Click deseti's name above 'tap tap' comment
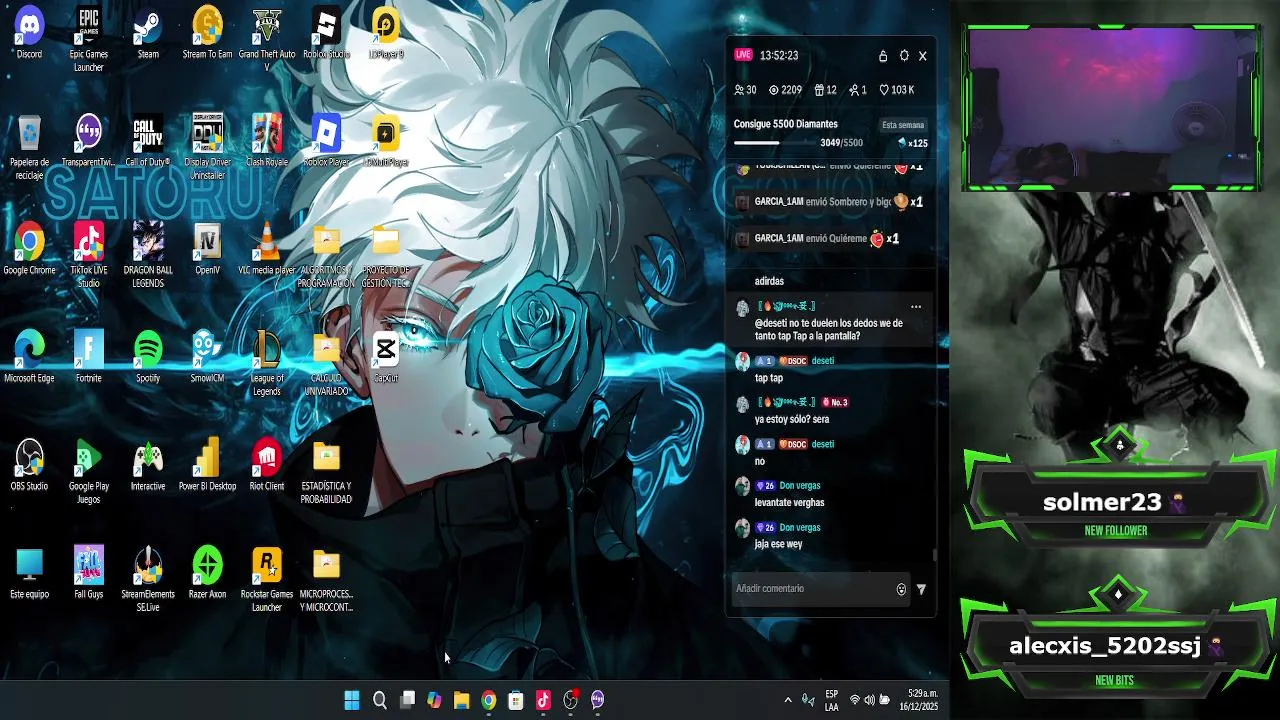The image size is (1280, 720). pos(822,361)
